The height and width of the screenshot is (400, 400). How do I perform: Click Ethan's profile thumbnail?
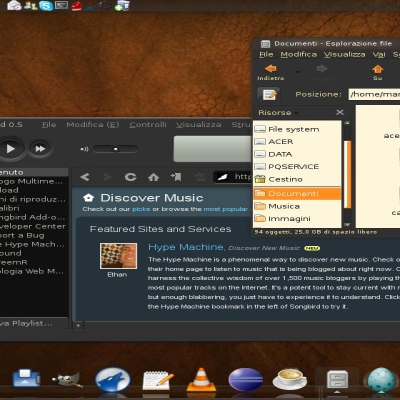[118, 256]
